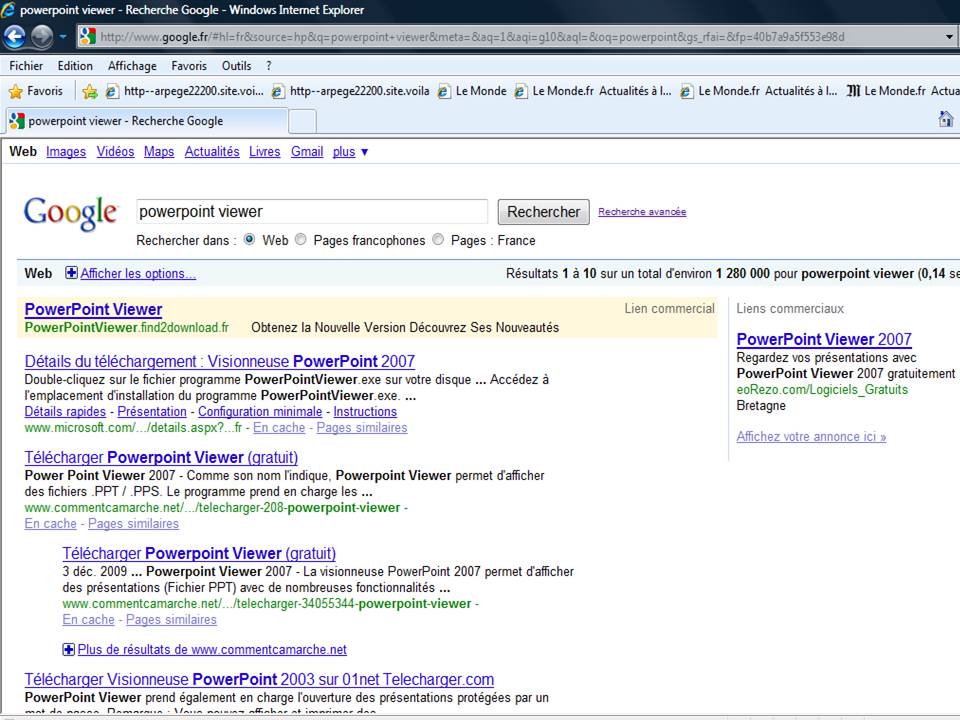Go back with the browser Back arrow

click(14, 37)
